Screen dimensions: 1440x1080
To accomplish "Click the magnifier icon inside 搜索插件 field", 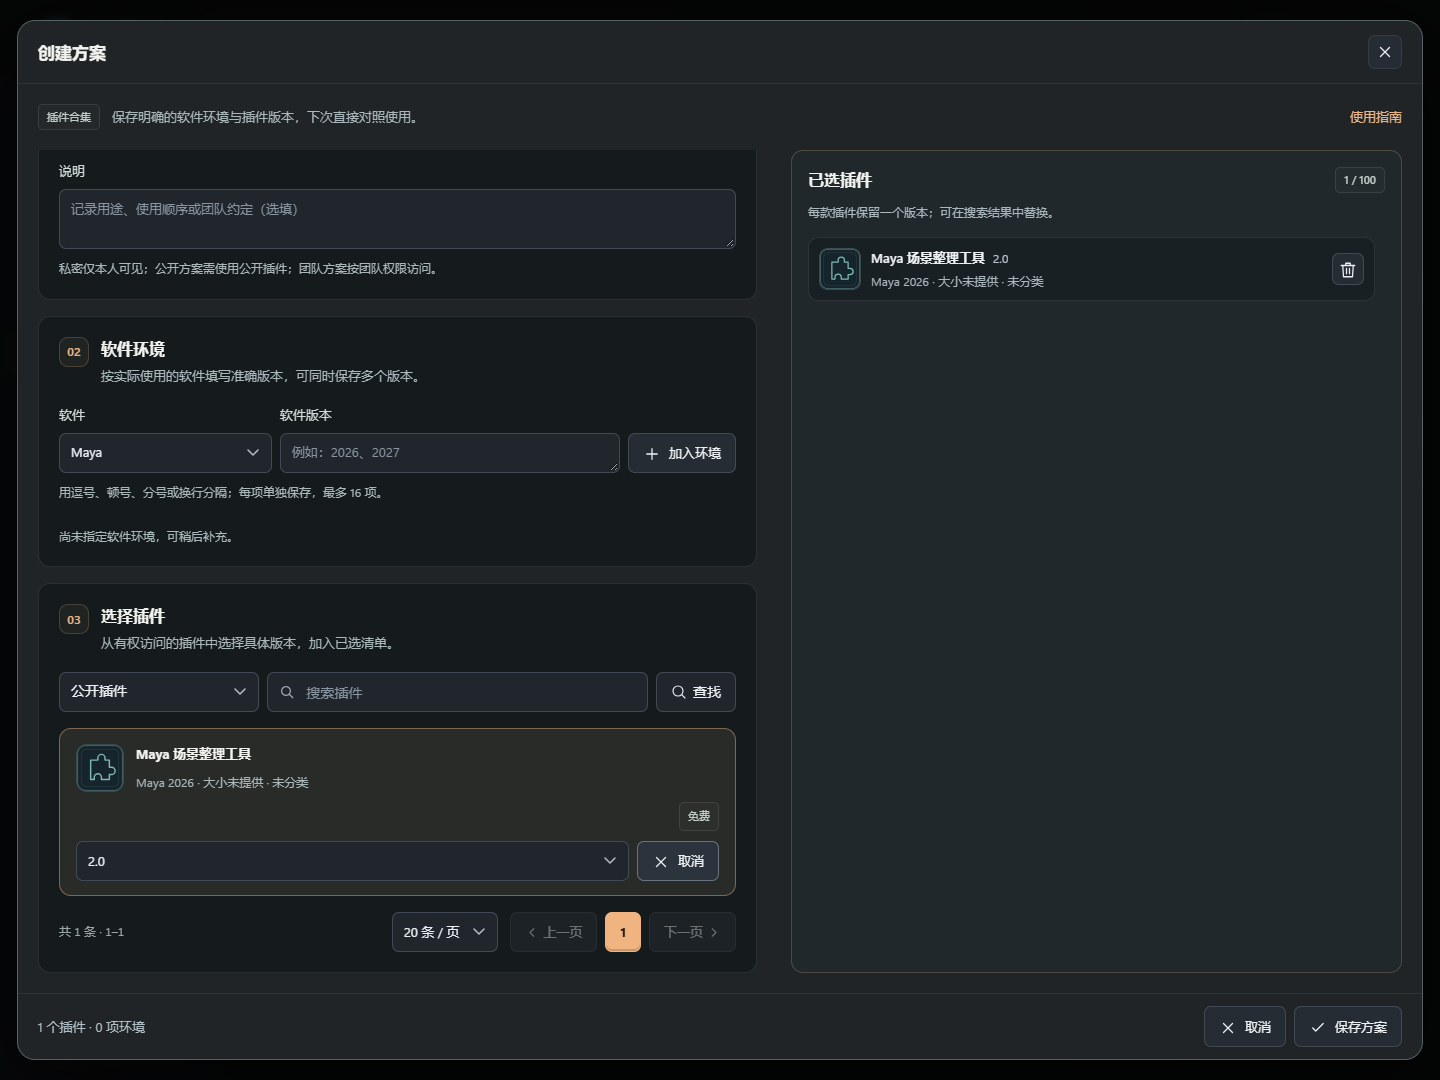I will (x=287, y=692).
